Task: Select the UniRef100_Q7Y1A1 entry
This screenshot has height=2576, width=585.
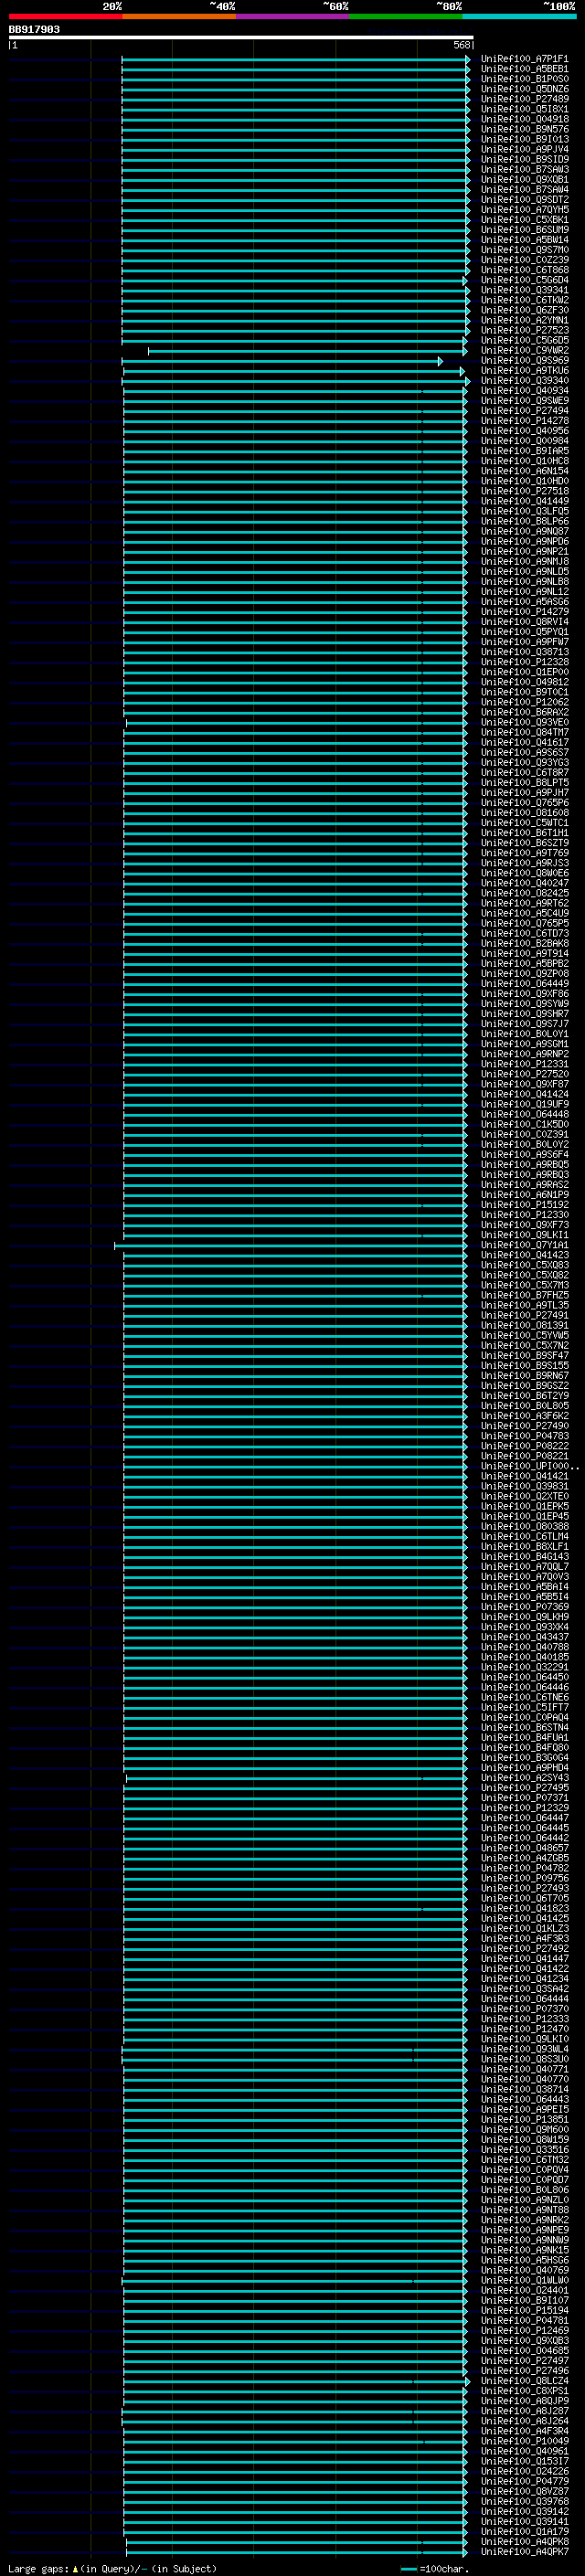Action: (x=524, y=1245)
